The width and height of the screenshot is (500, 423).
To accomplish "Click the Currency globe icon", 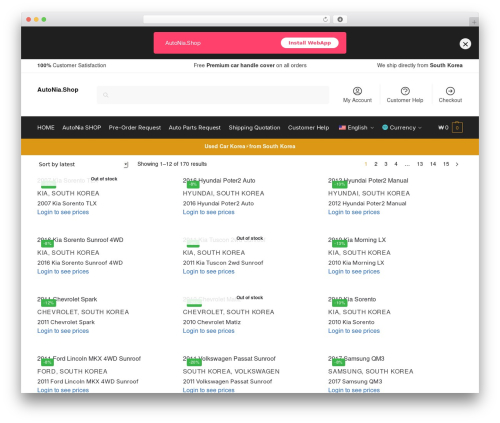I will coord(385,127).
